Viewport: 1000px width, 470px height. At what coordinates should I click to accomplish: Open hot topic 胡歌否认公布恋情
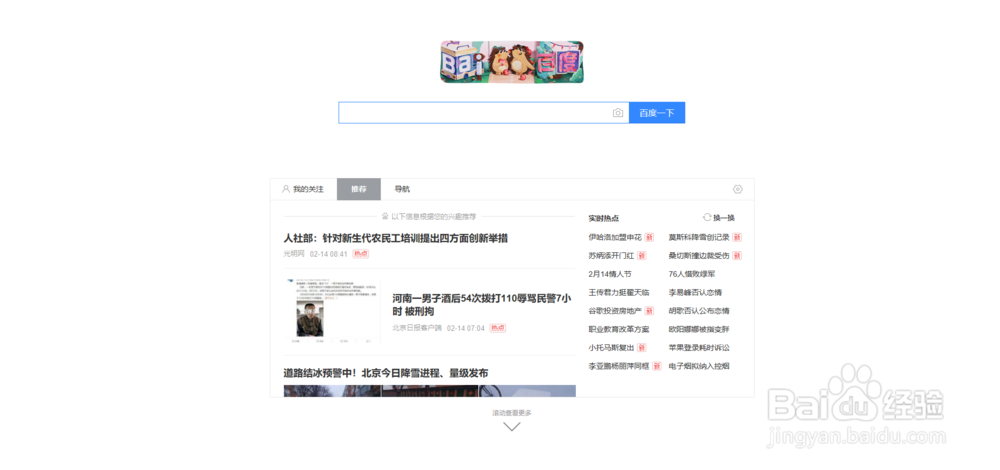pyautogui.click(x=698, y=311)
